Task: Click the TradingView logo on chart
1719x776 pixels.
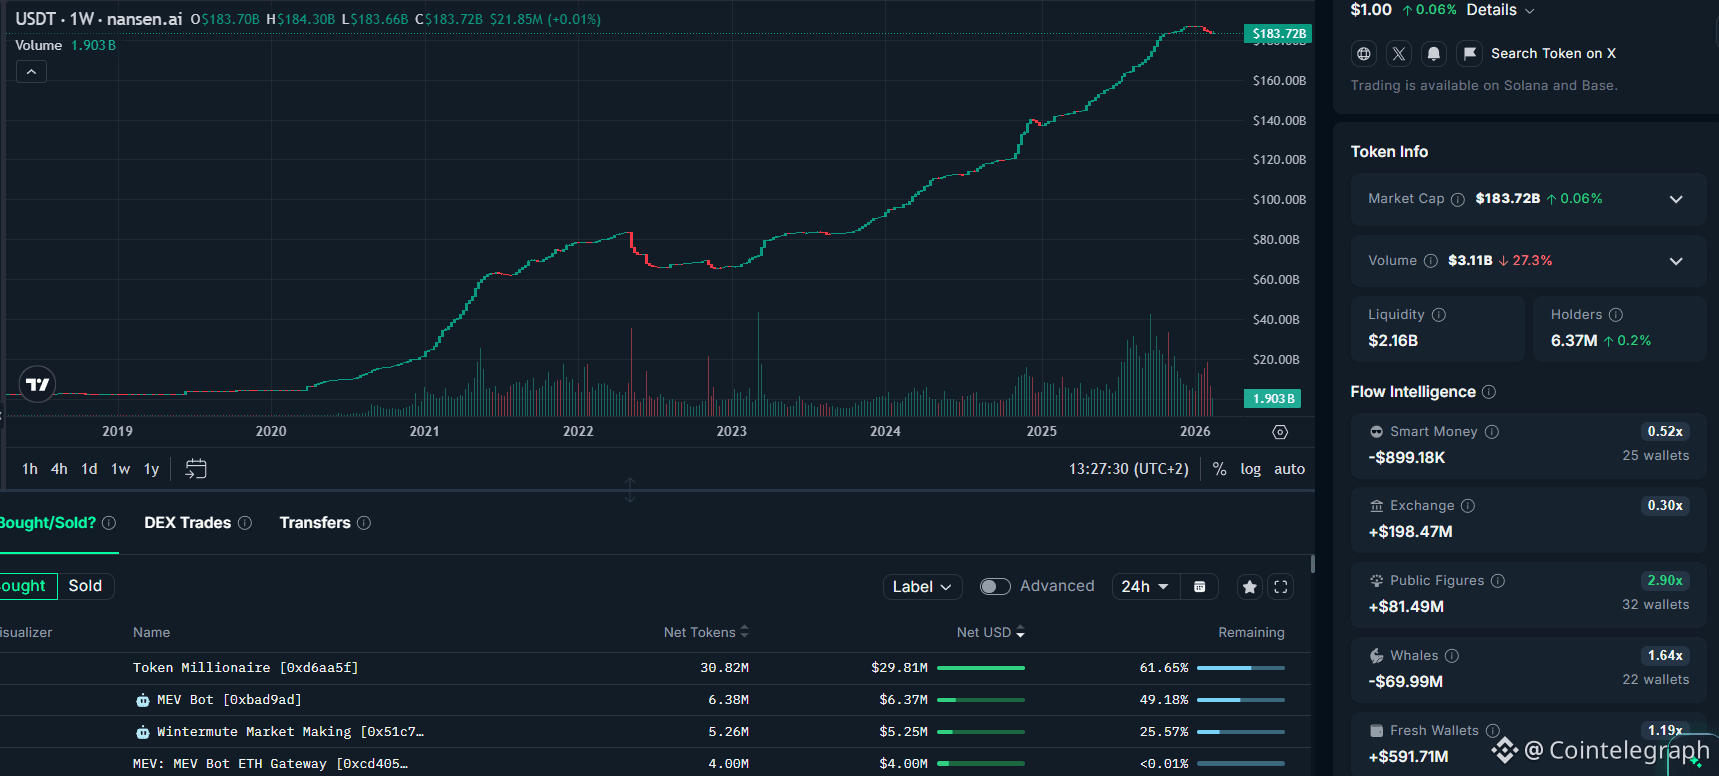Action: click(37, 384)
